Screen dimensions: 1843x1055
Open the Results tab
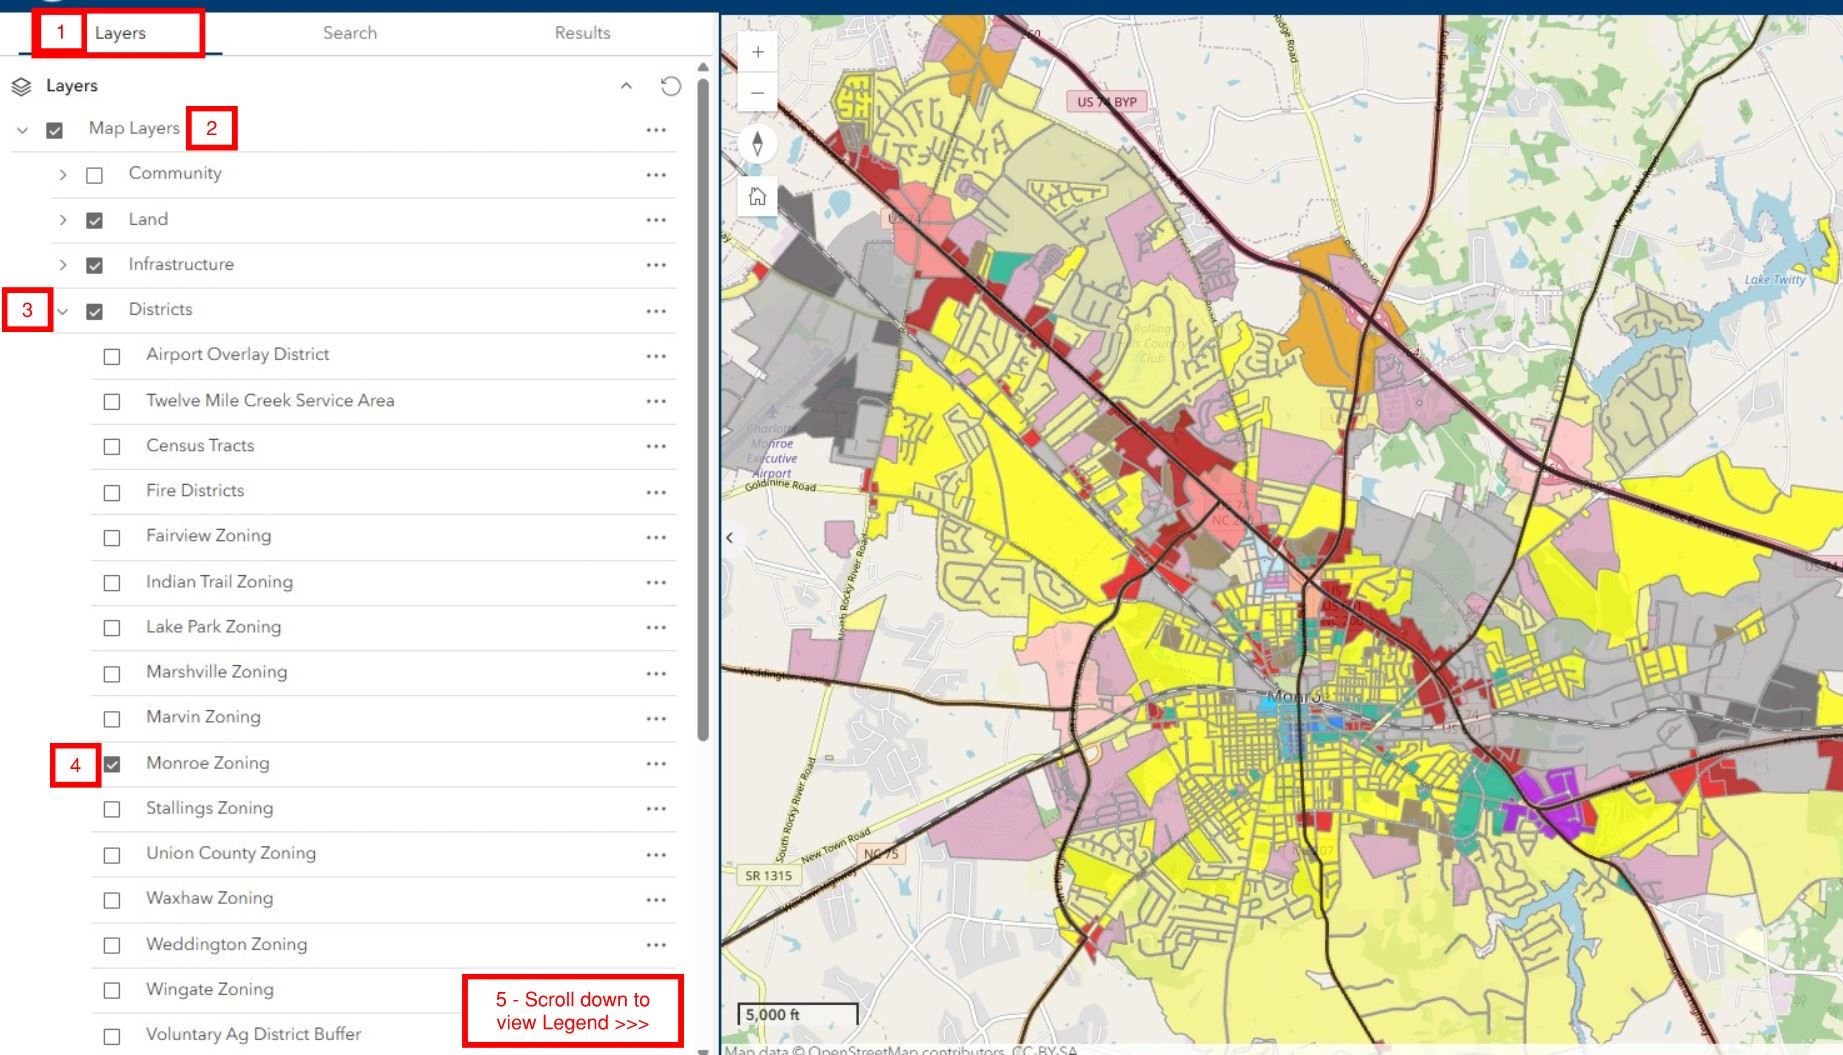click(x=583, y=32)
